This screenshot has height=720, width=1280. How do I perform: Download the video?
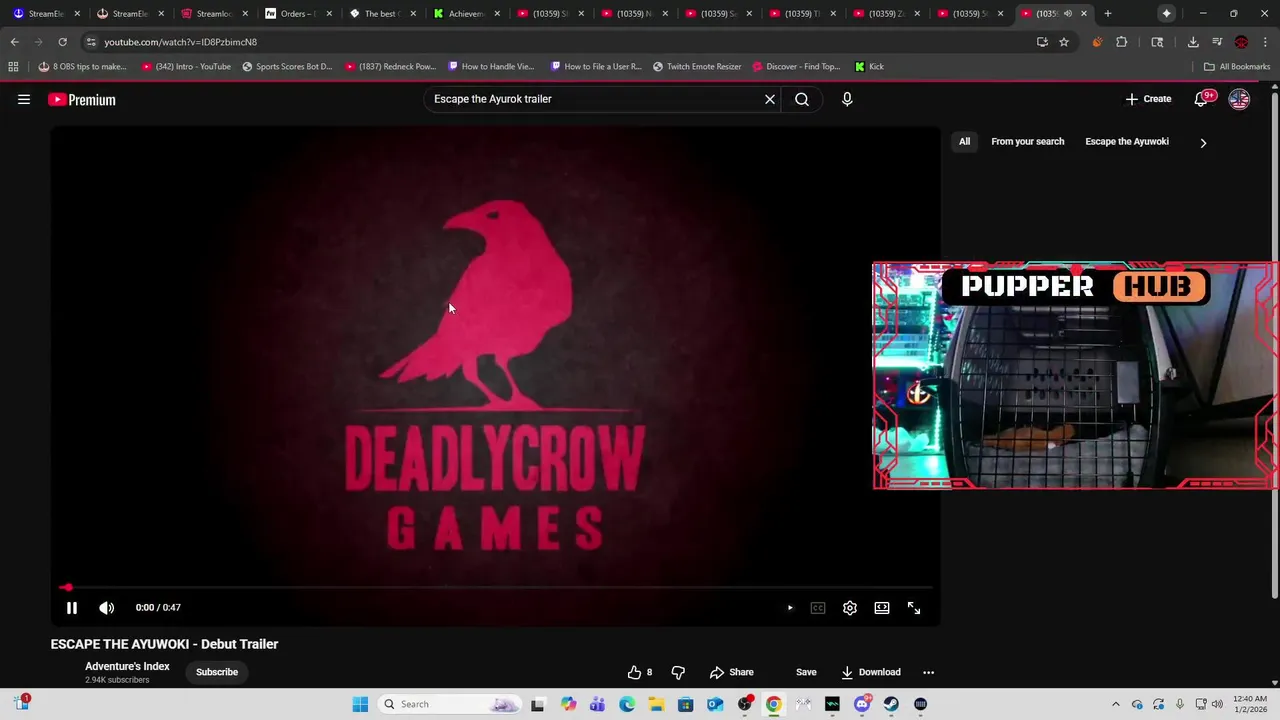pos(871,672)
